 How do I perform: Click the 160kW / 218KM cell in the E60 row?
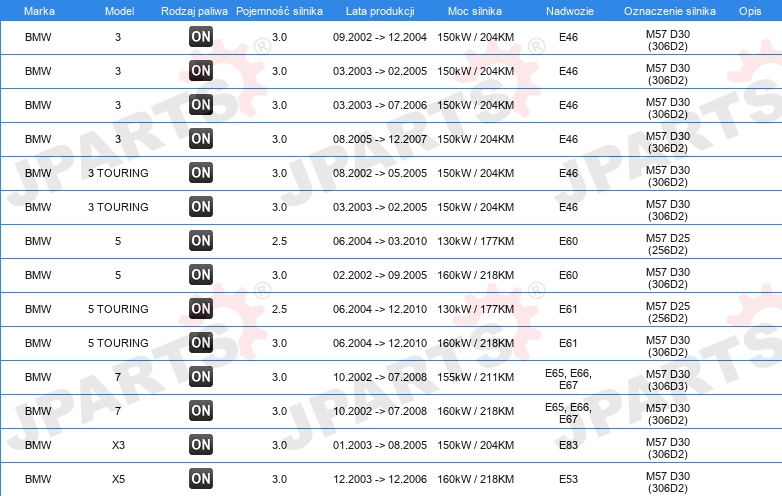point(475,275)
